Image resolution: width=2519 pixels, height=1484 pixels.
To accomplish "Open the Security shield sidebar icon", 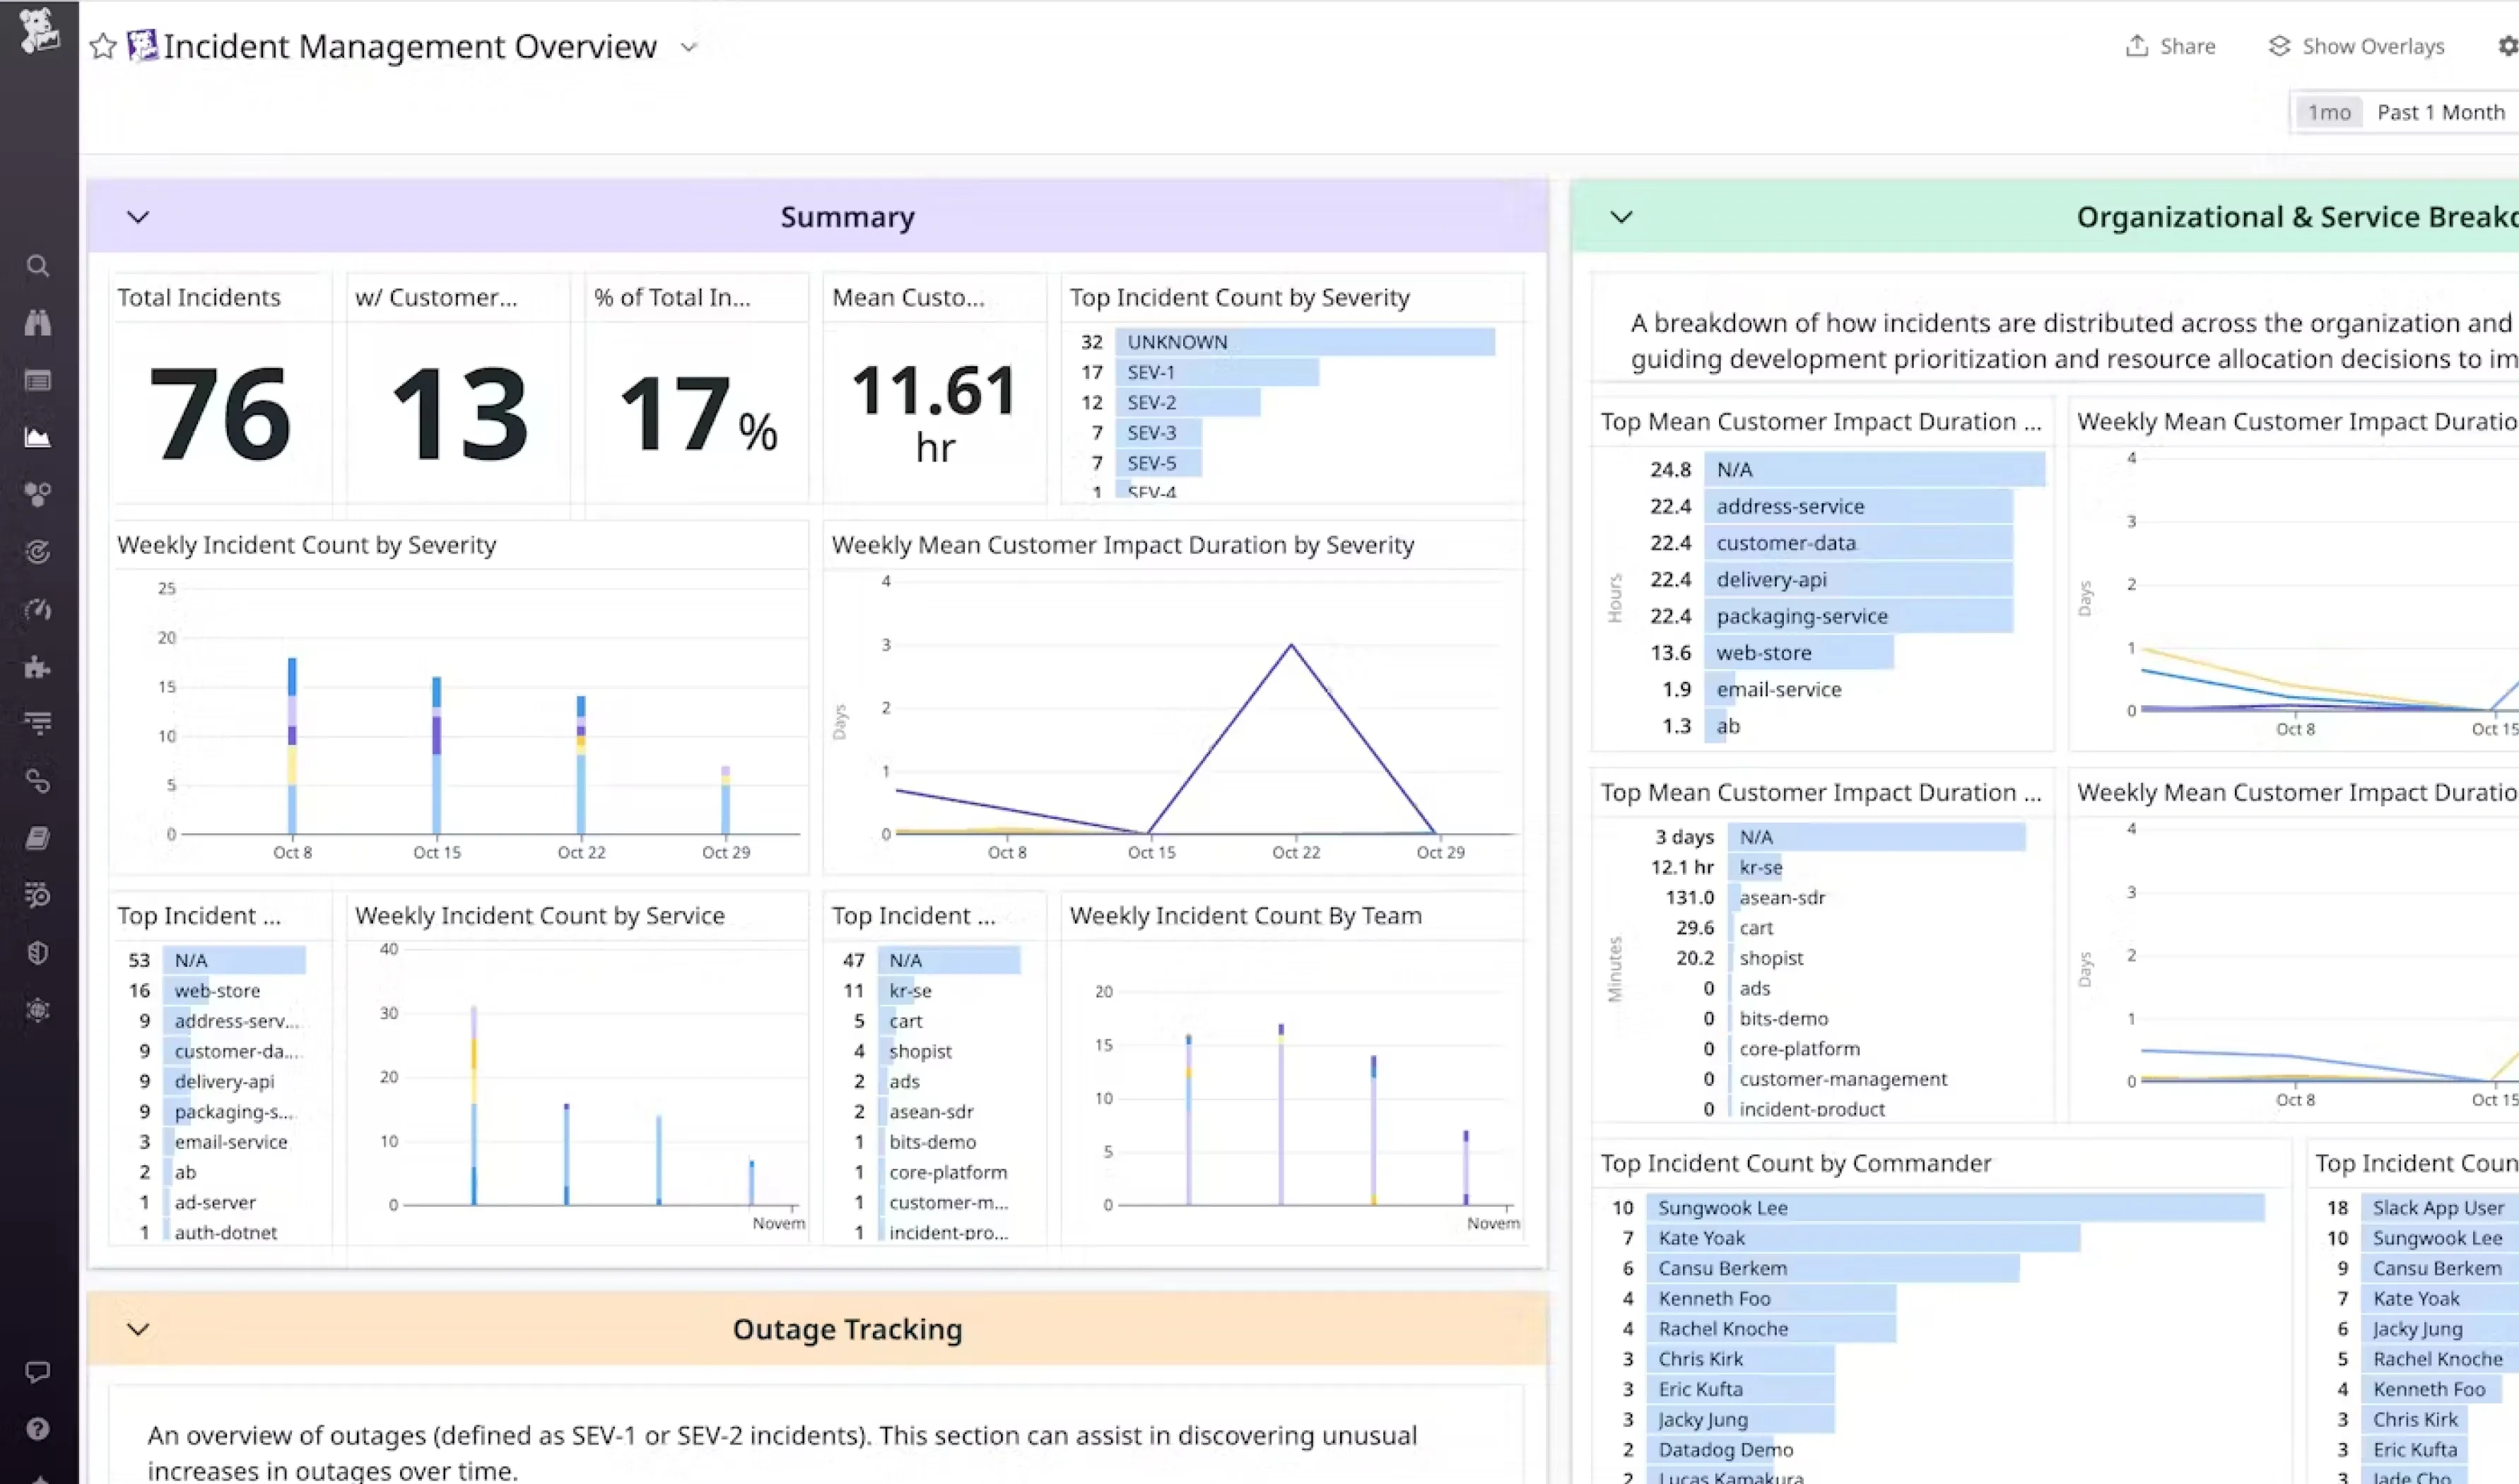I will [38, 953].
